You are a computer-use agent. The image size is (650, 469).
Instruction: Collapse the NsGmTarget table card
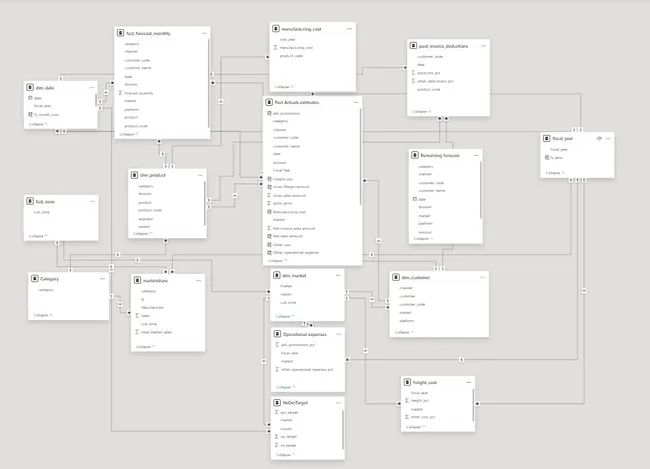coord(285,454)
